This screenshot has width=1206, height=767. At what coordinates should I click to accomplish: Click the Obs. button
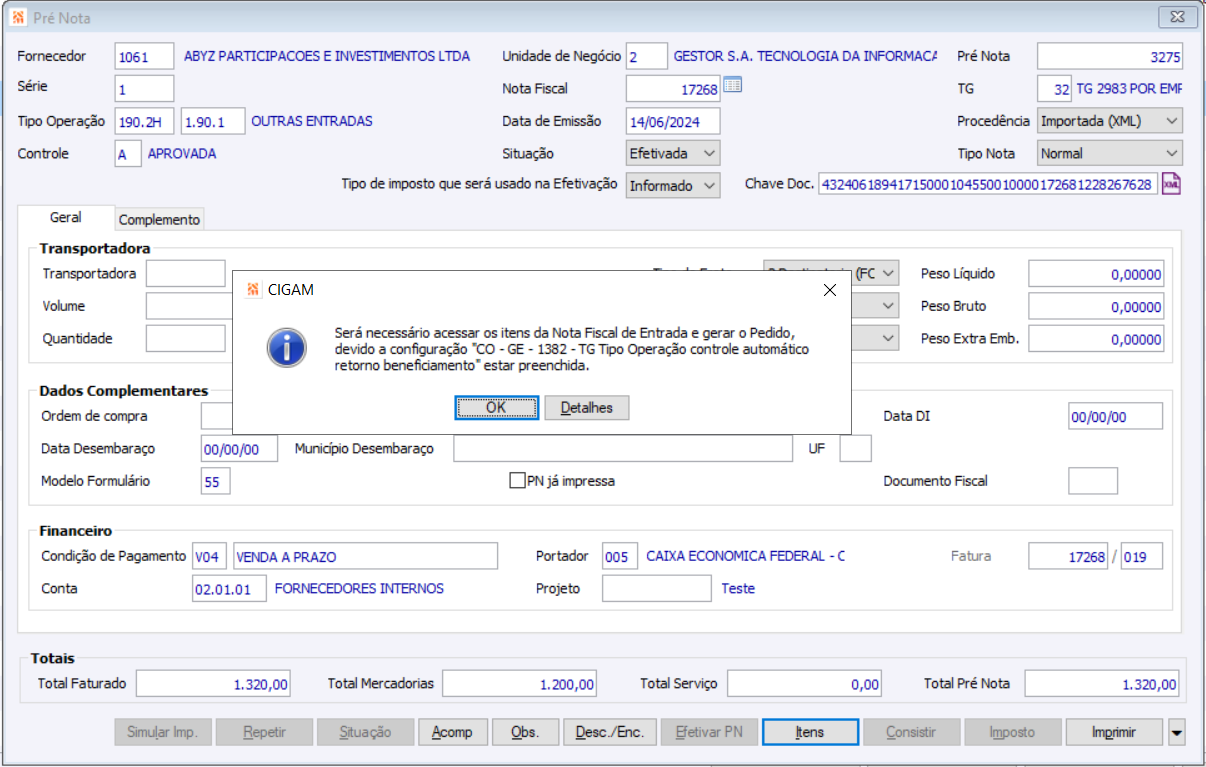click(525, 732)
